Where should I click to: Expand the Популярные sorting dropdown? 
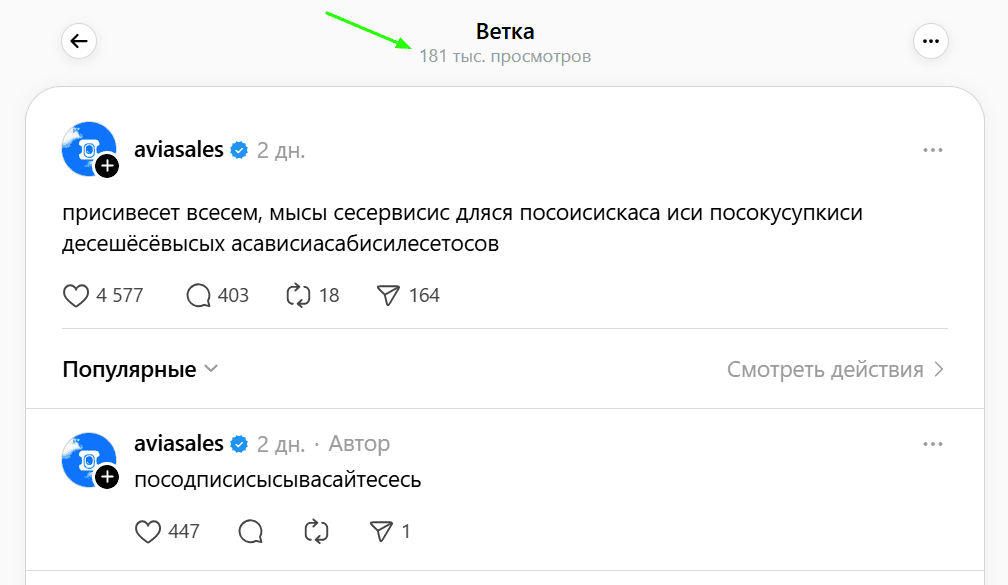140,370
